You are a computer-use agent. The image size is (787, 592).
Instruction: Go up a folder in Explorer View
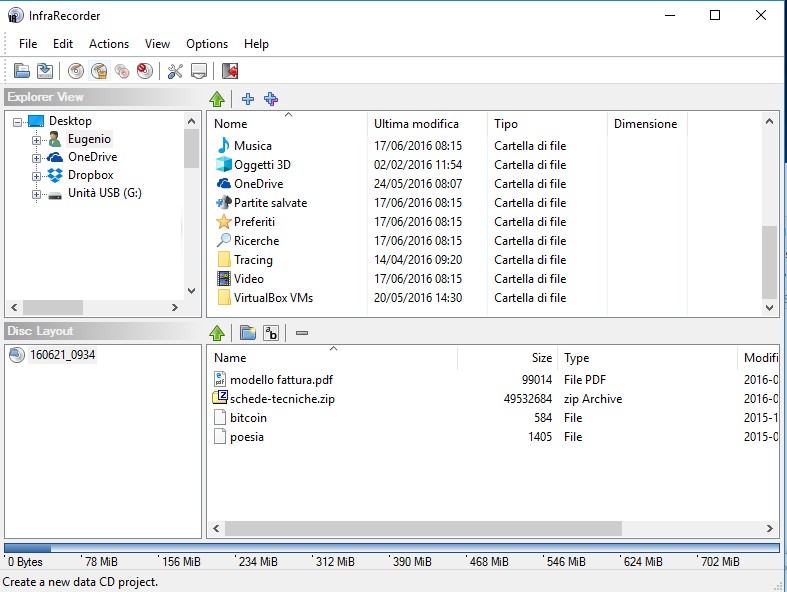point(217,99)
